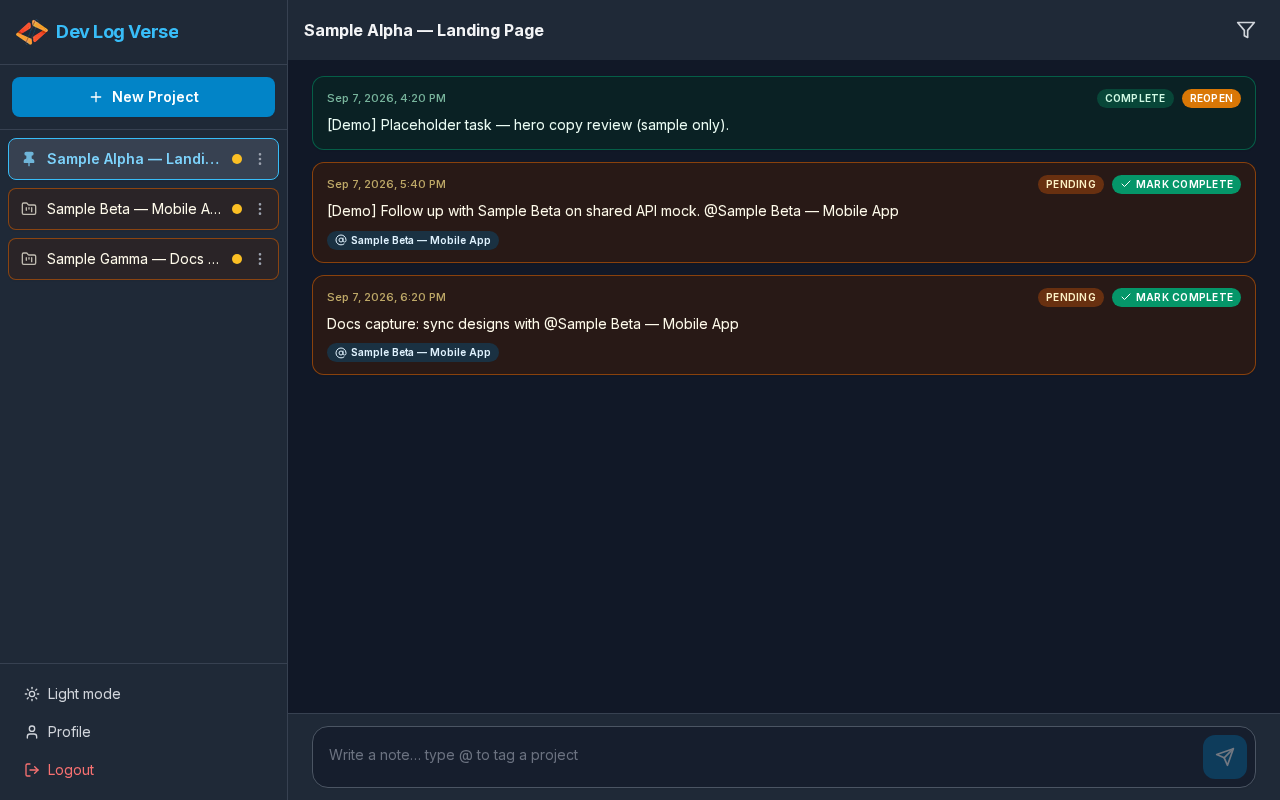
Task: Focus the Write a note input field
Action: point(760,756)
